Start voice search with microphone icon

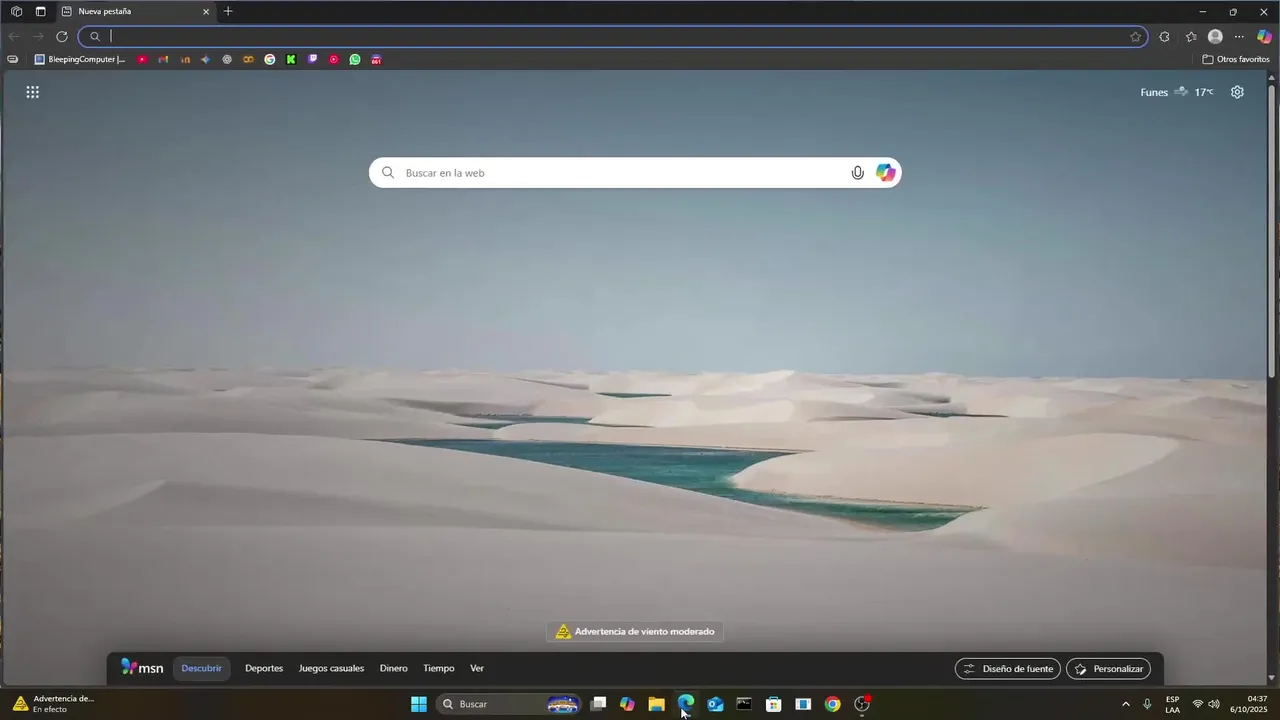(x=857, y=173)
